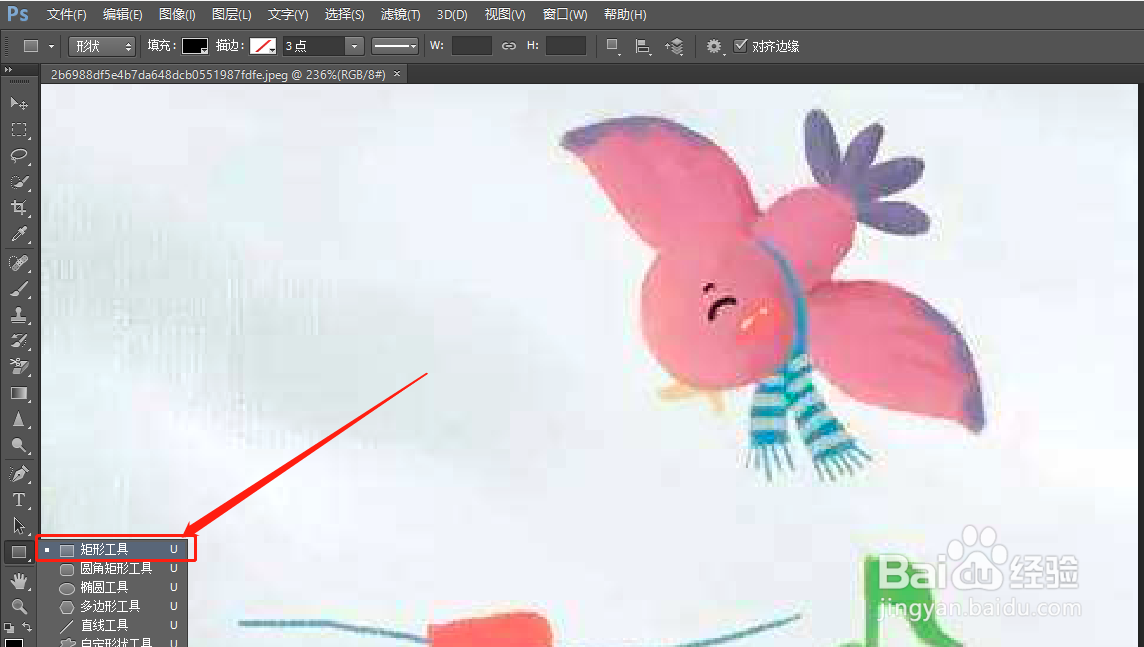Screen dimensions: 1144x647
Task: Select the Sharpen/Blur tool
Action: 19,419
